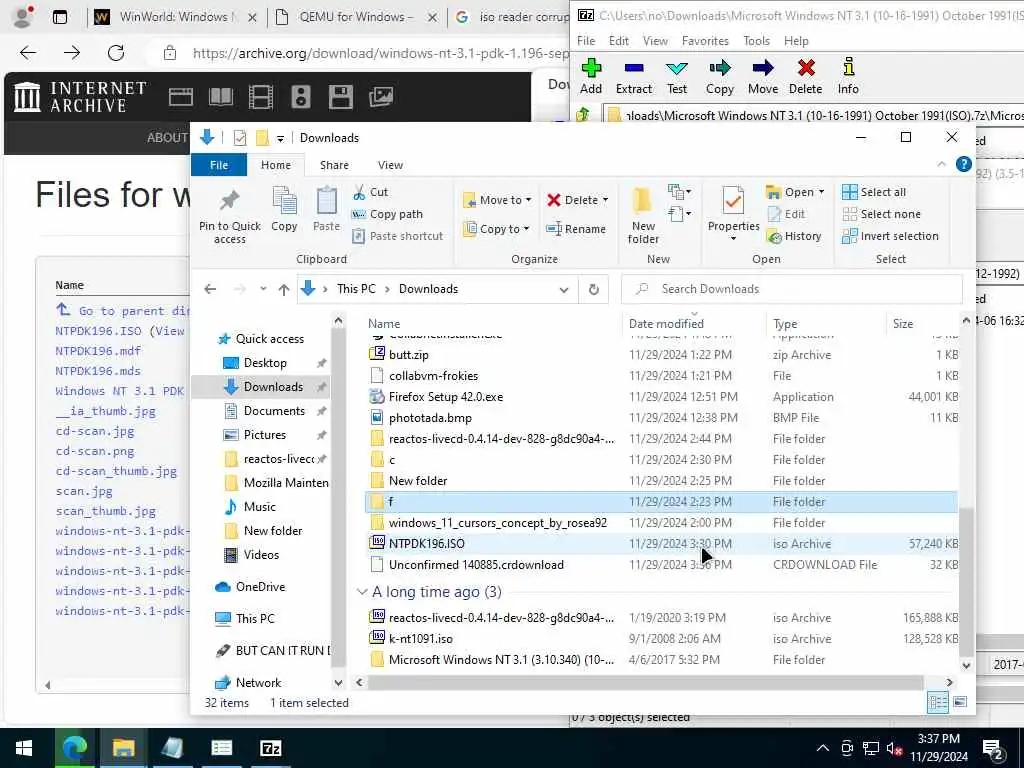Select Network in navigation pane

click(x=258, y=682)
